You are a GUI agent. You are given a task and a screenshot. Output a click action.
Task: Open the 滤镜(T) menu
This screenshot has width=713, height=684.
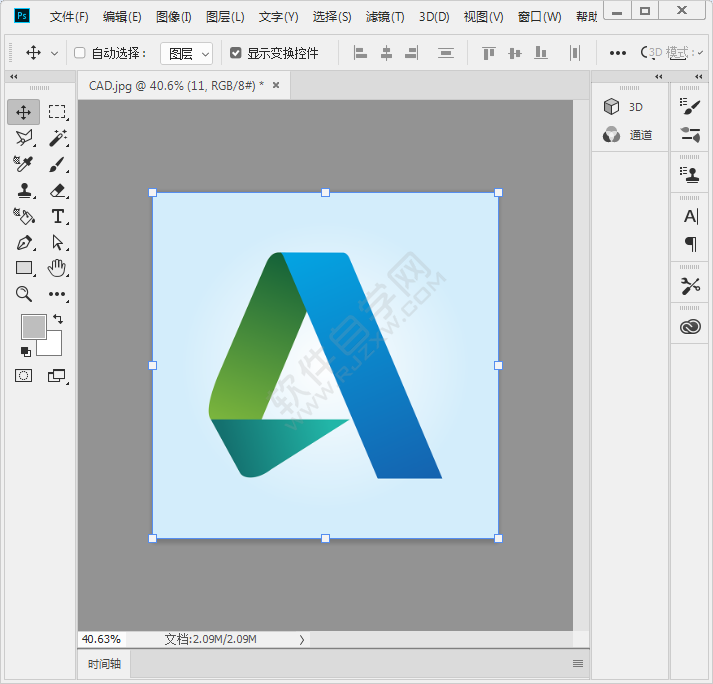pos(385,17)
